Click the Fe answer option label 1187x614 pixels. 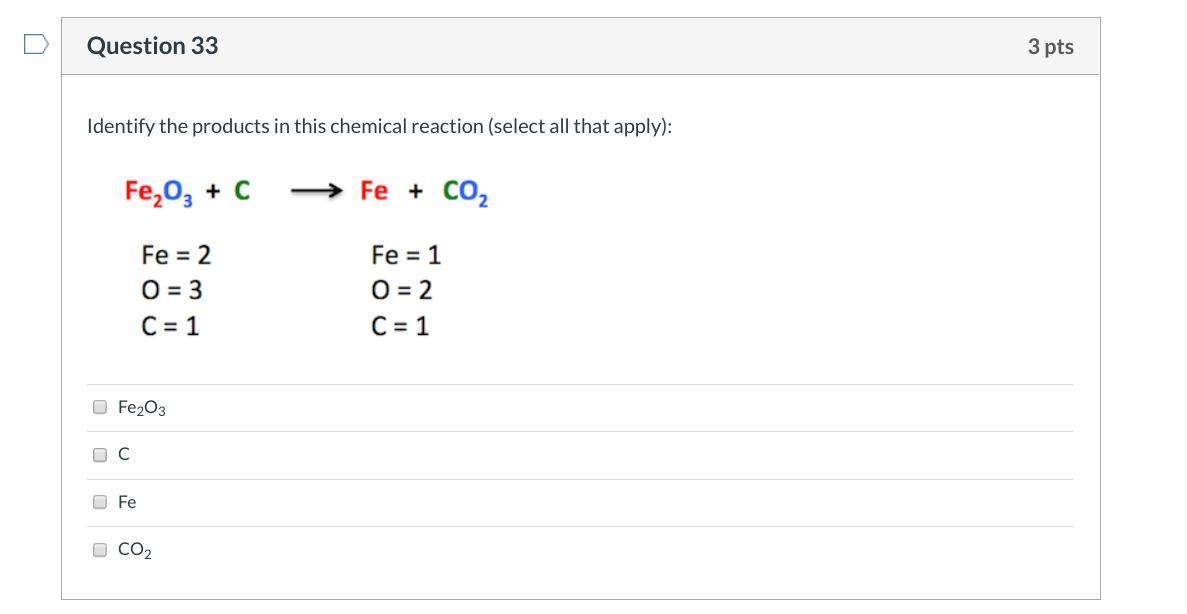[127, 502]
